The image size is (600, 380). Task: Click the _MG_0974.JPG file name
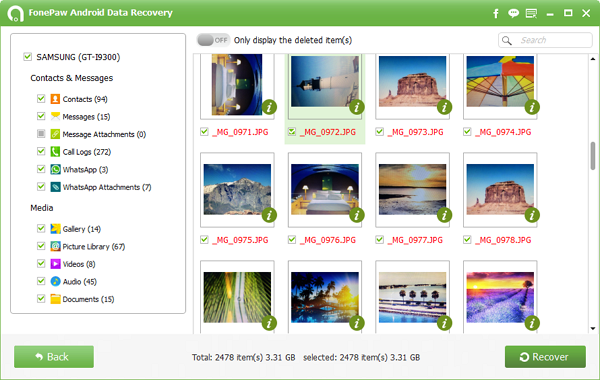coord(503,132)
